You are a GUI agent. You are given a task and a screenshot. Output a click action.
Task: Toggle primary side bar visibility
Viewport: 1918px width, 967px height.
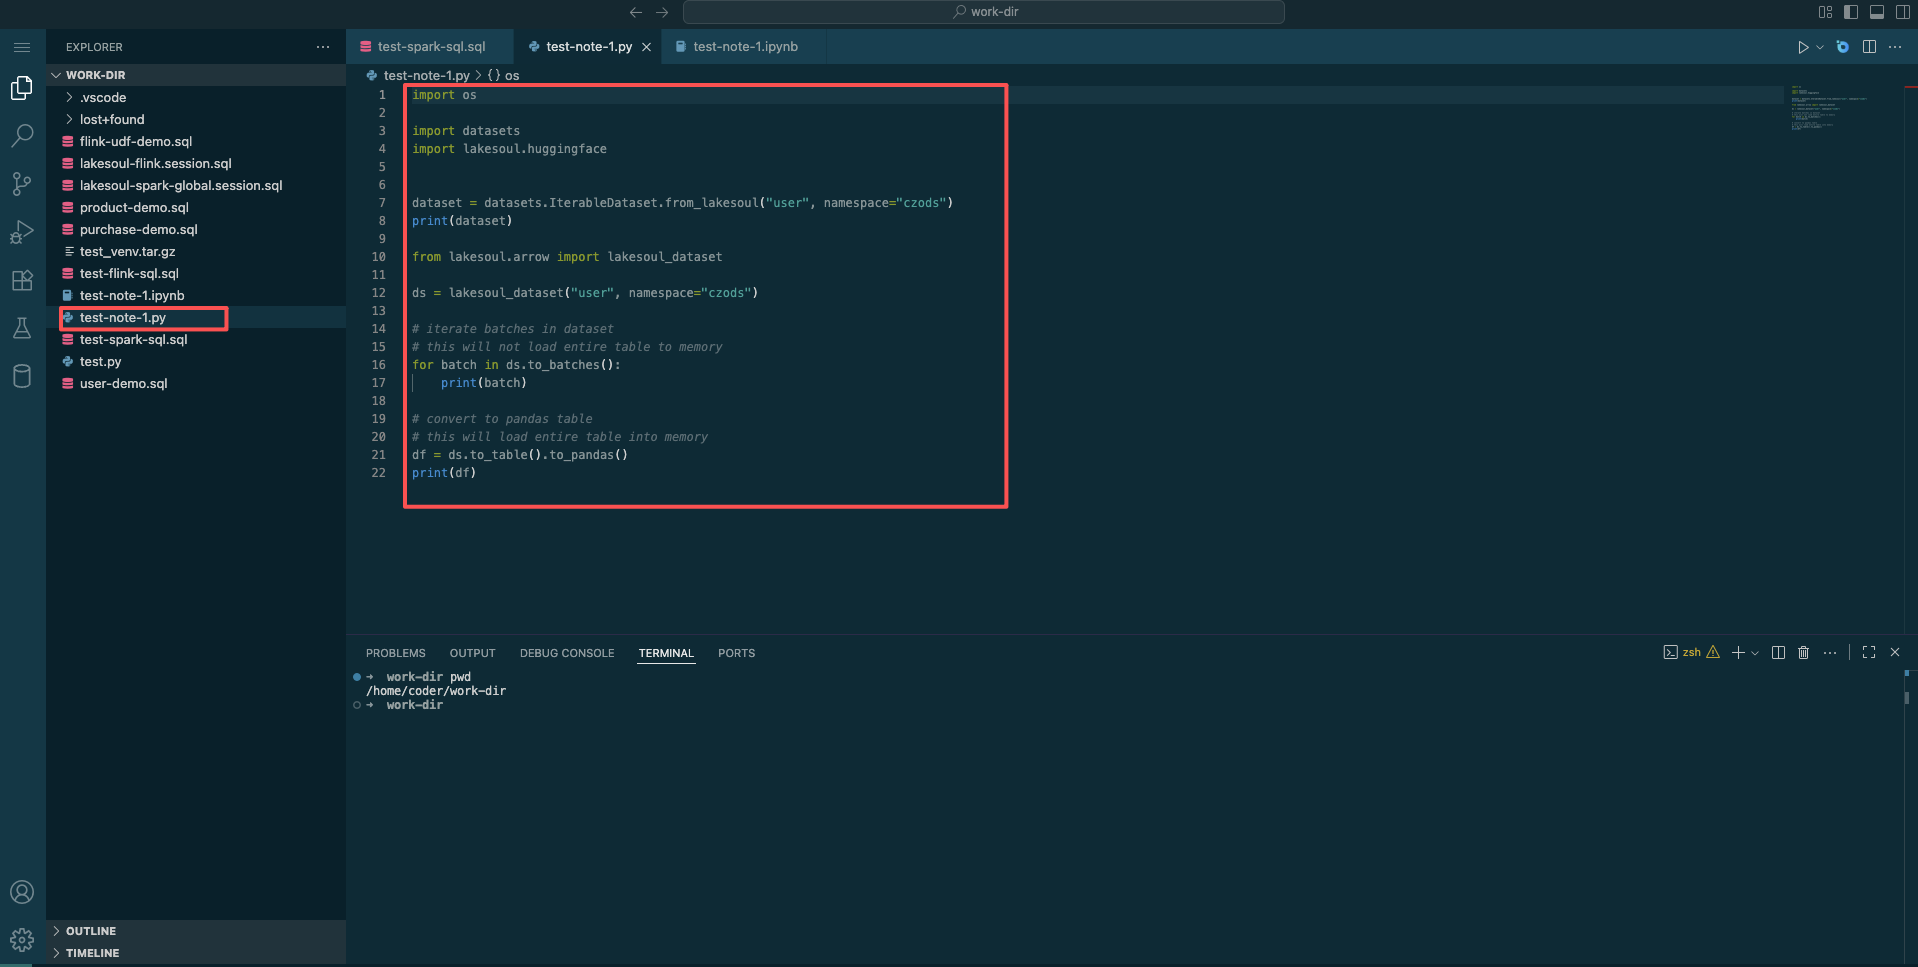click(1851, 12)
